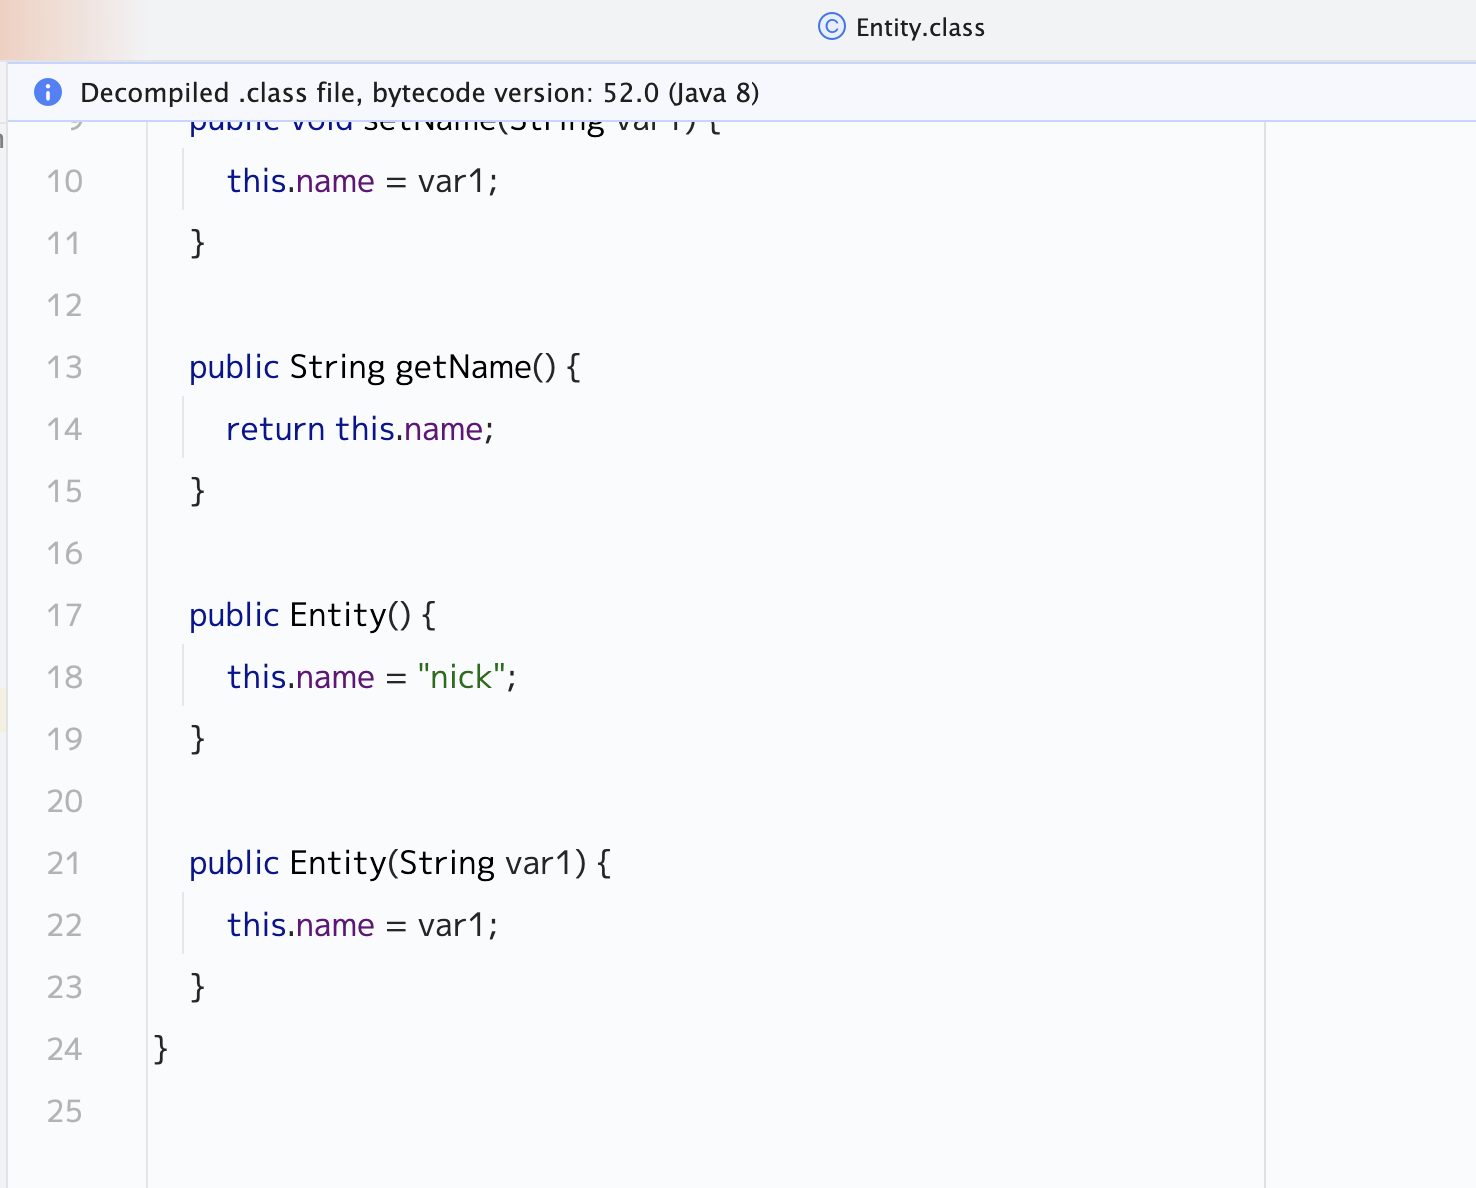
Task: Click the return keyword on line 14
Action: coord(275,429)
